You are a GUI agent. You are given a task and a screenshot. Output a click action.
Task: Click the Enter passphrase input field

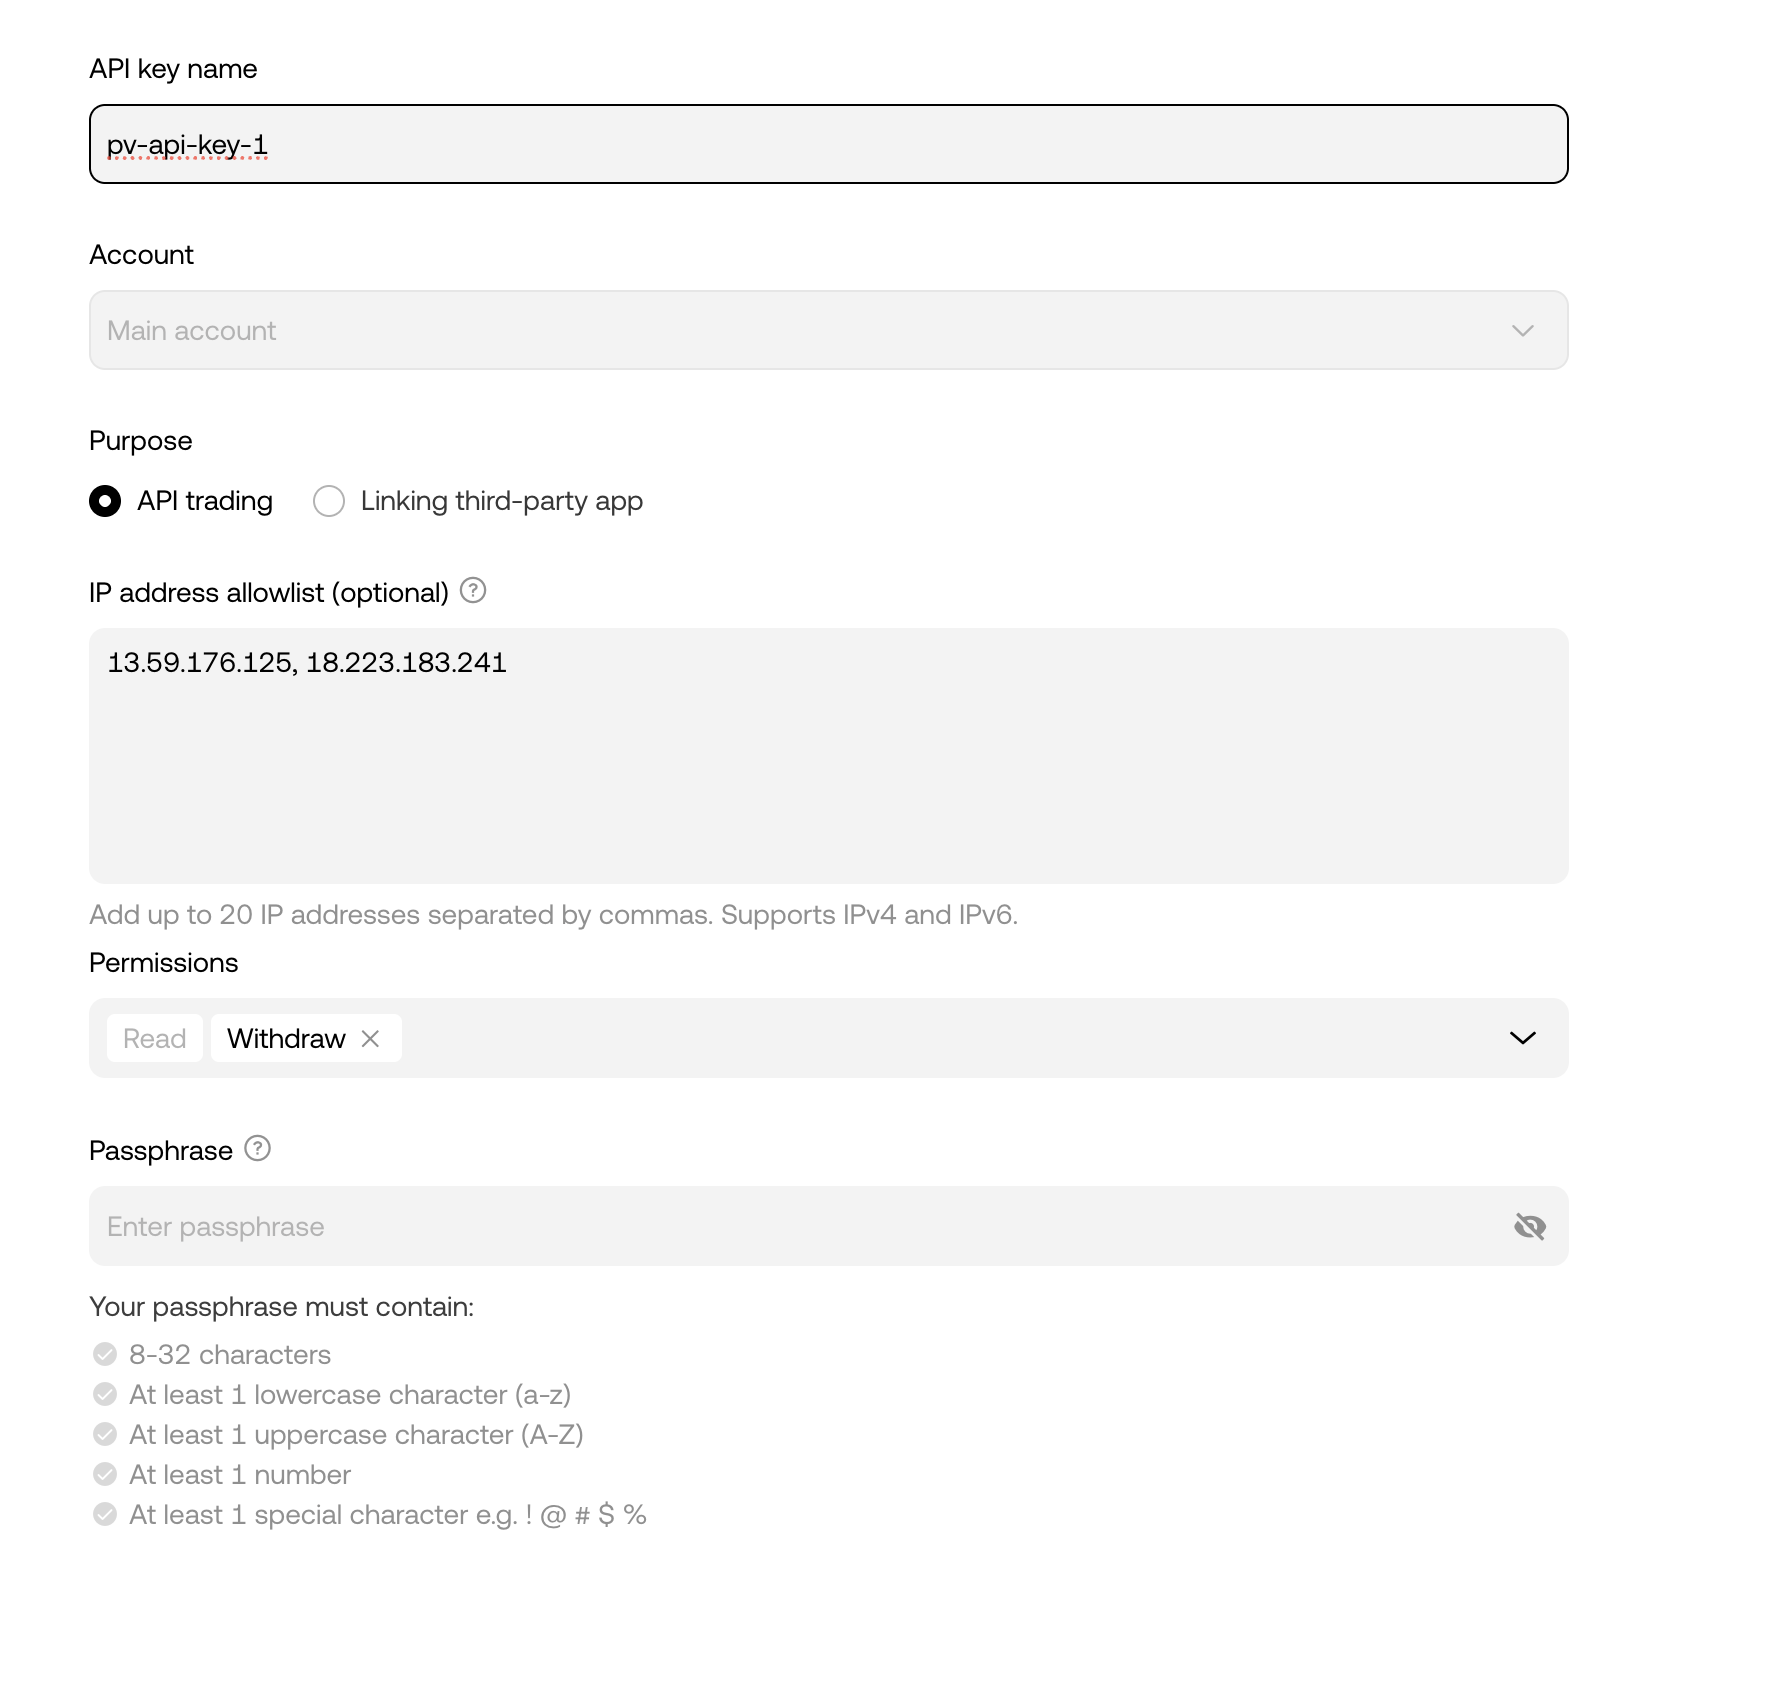tap(800, 1226)
